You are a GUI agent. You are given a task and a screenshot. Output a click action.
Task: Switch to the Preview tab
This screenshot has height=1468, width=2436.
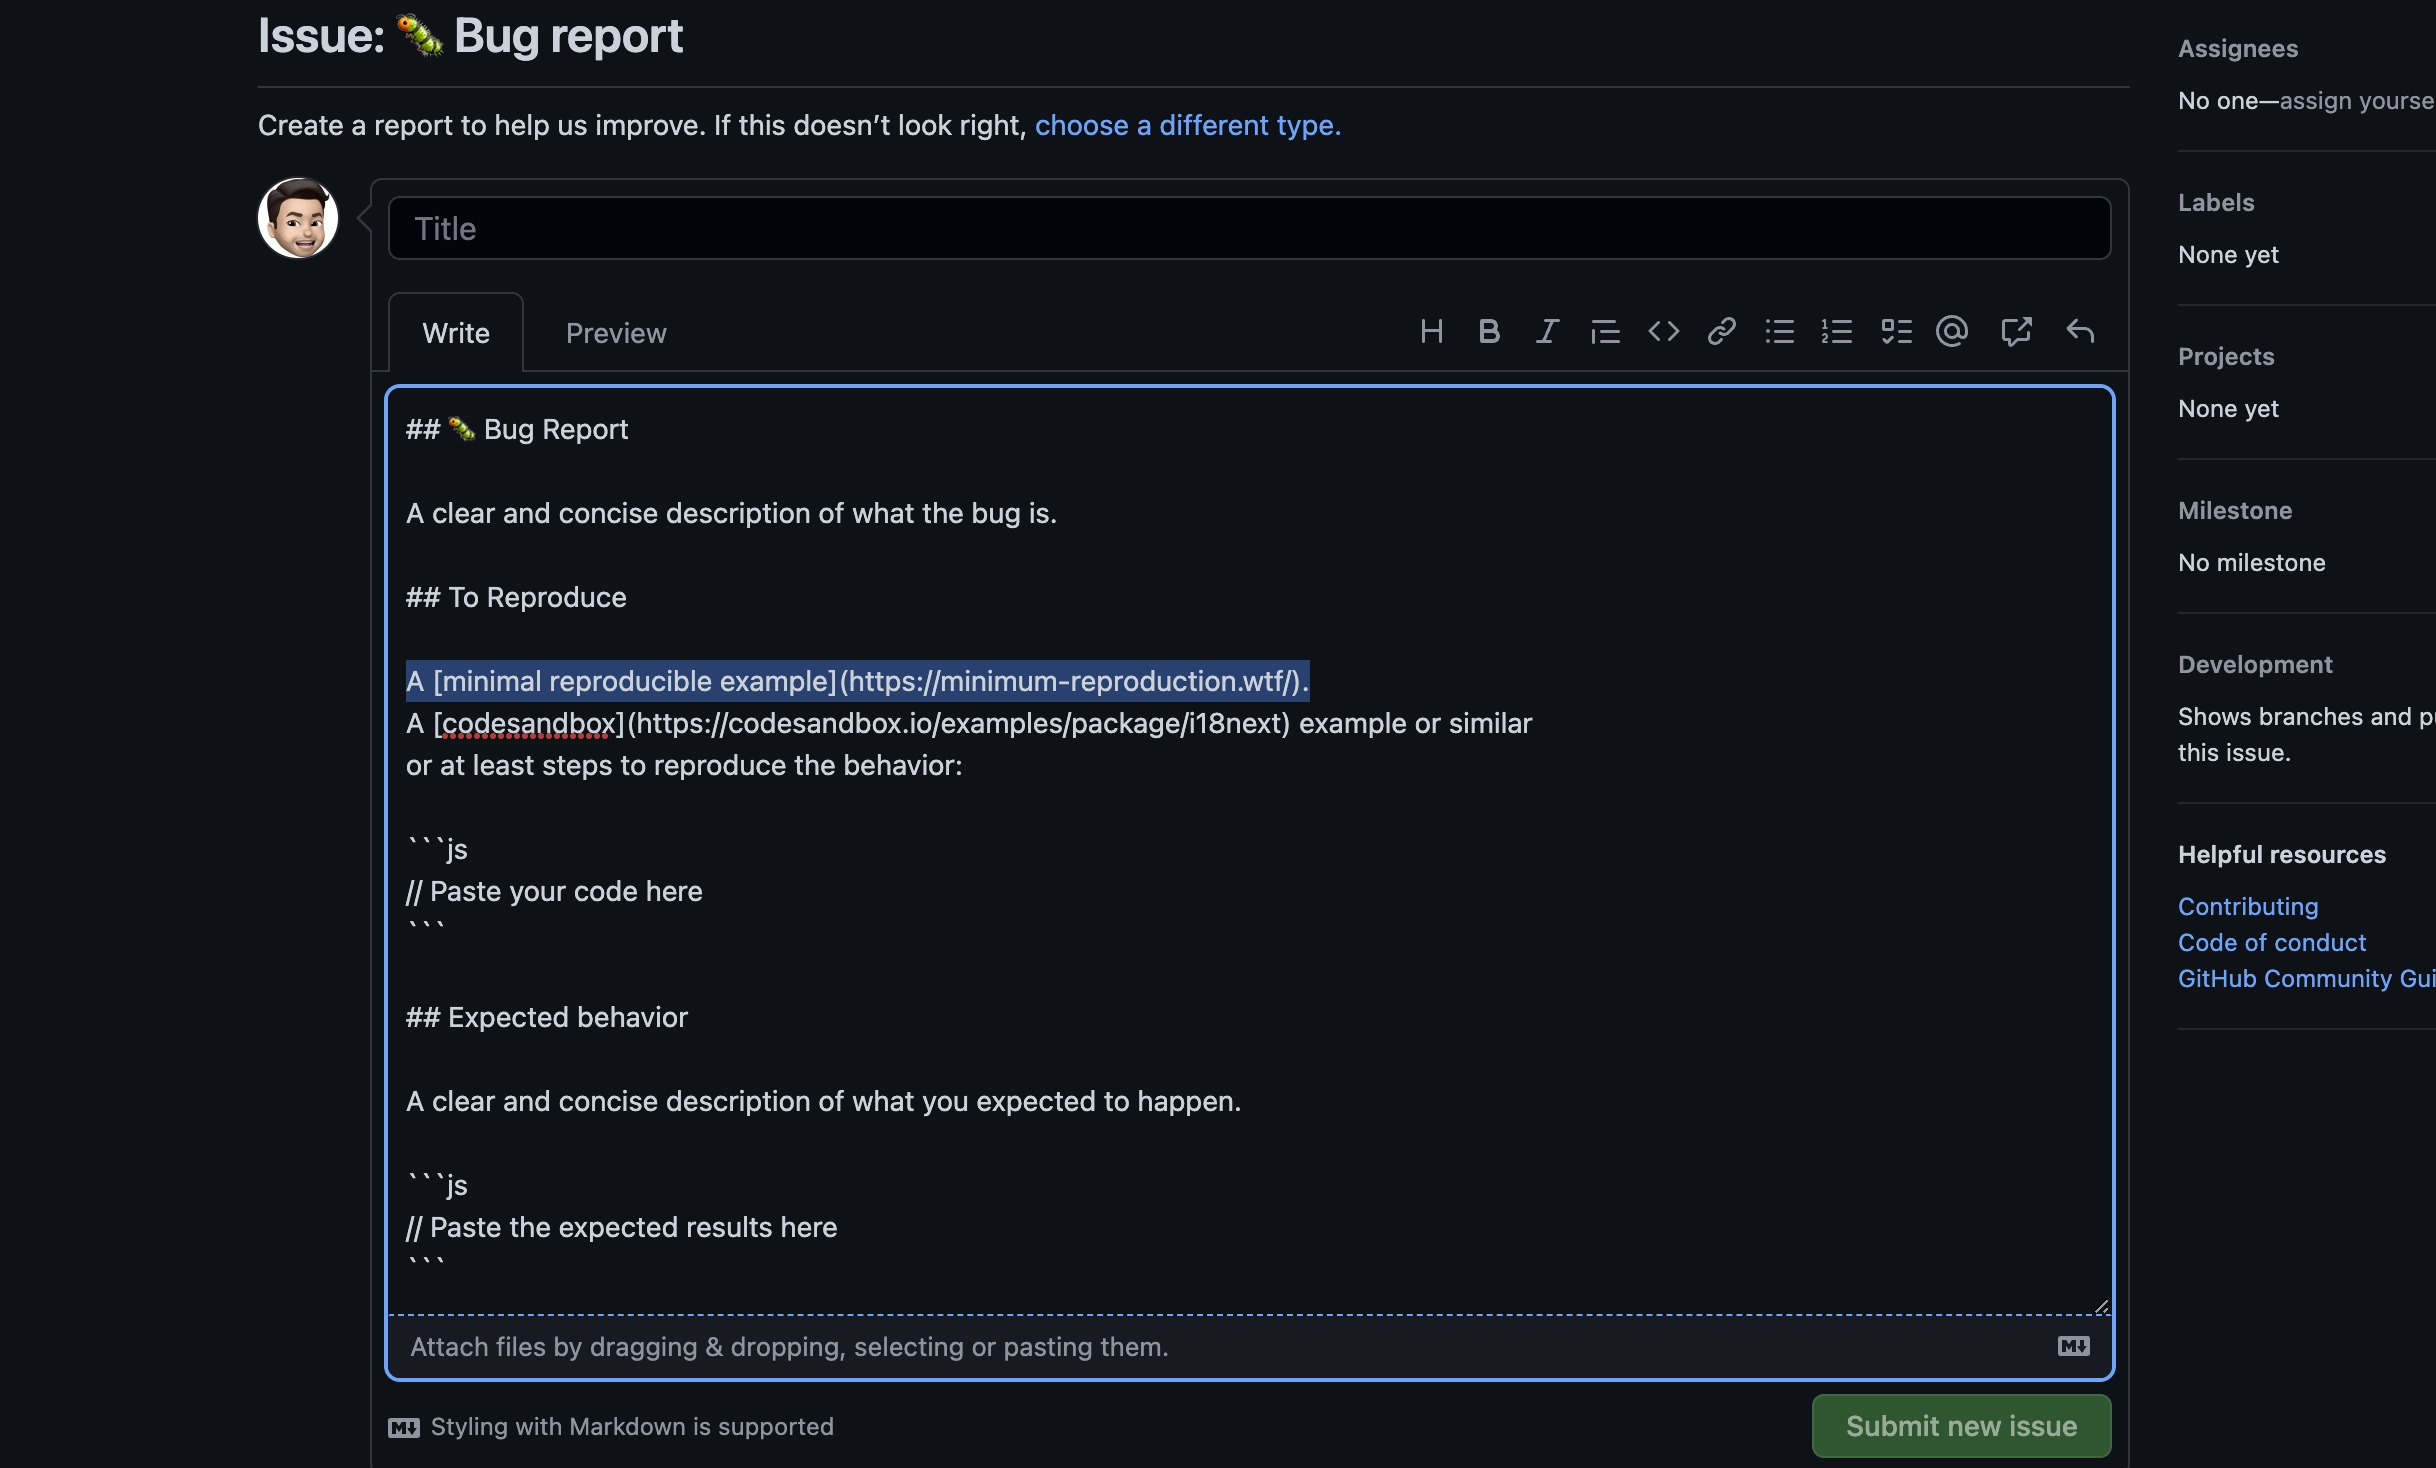click(615, 334)
